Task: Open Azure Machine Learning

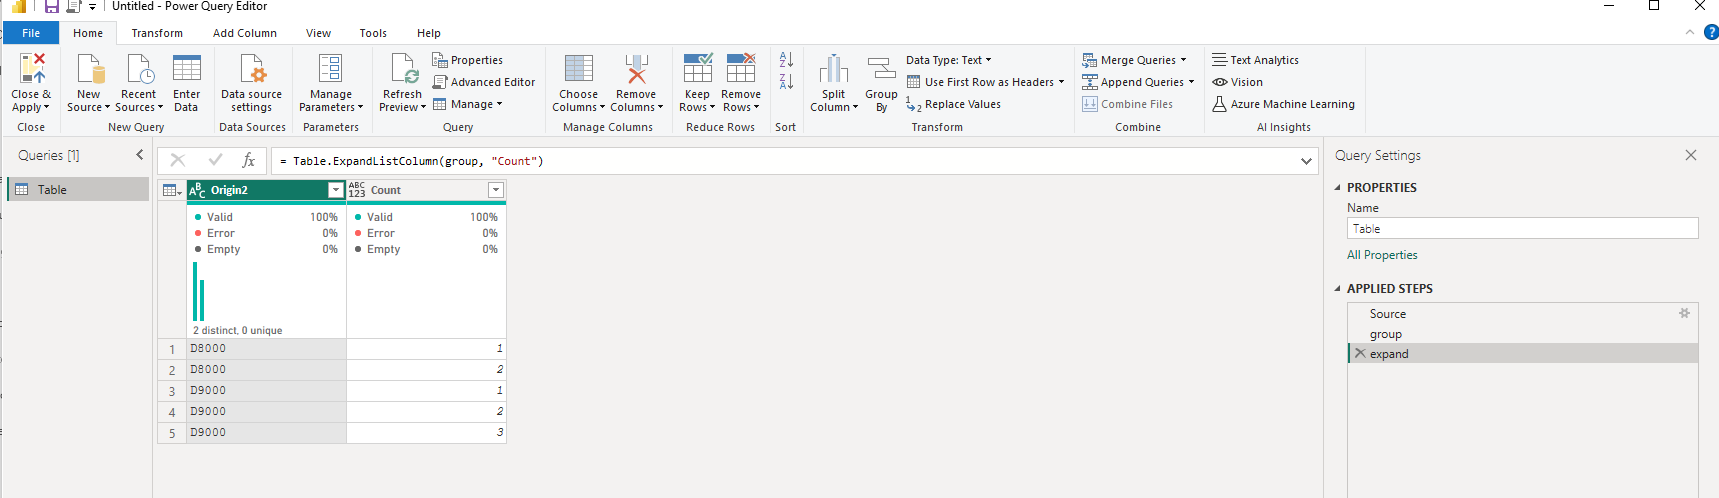Action: pyautogui.click(x=1283, y=104)
